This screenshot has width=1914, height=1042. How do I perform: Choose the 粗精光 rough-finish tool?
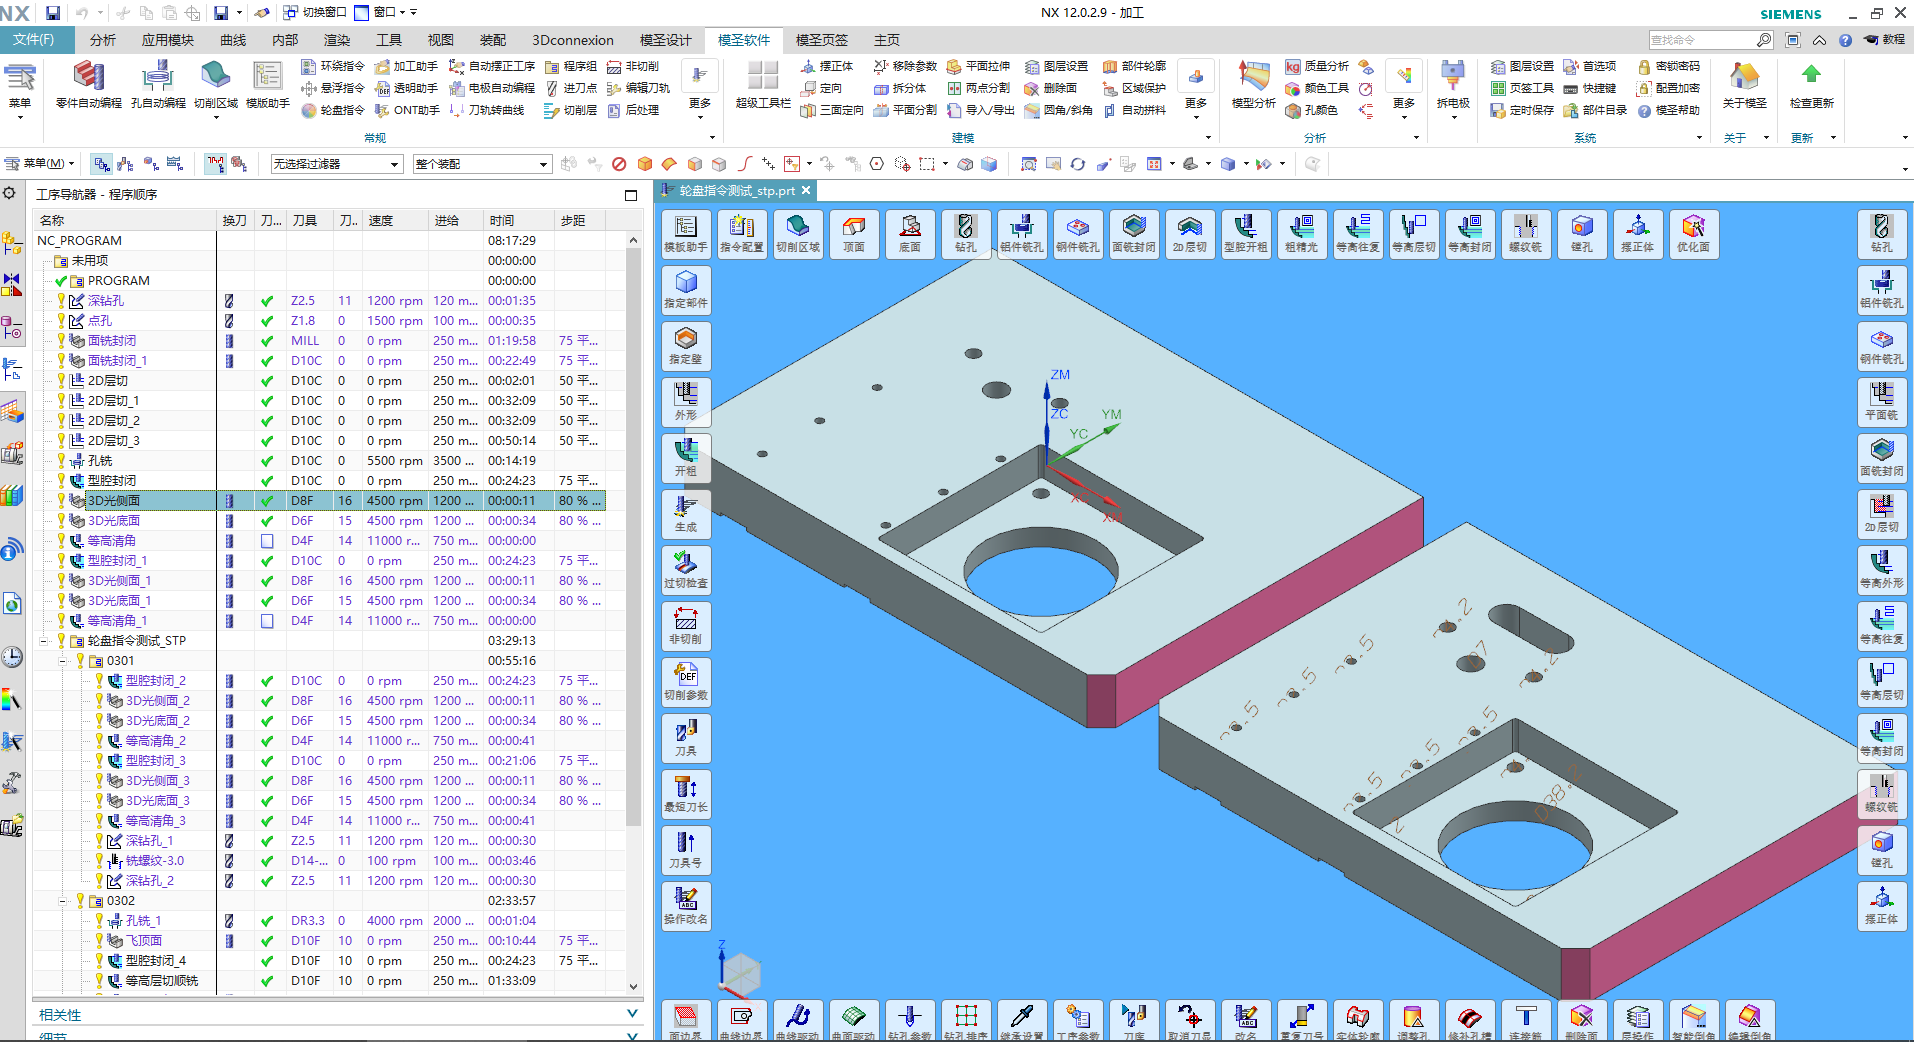[1302, 233]
